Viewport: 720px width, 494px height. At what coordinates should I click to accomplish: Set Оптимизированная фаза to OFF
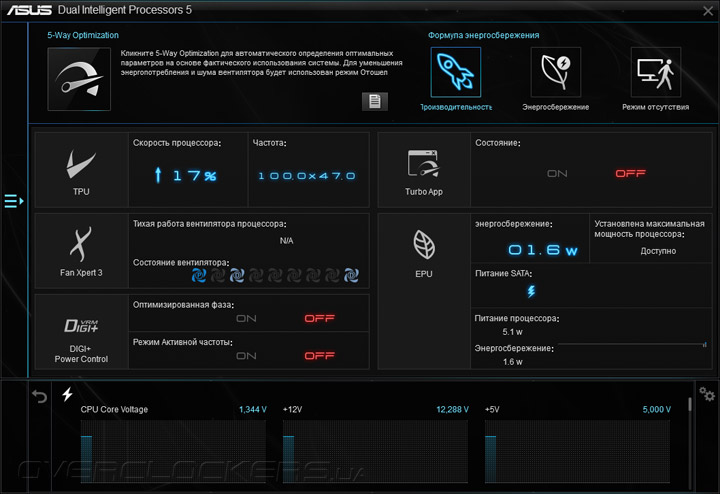(x=320, y=319)
